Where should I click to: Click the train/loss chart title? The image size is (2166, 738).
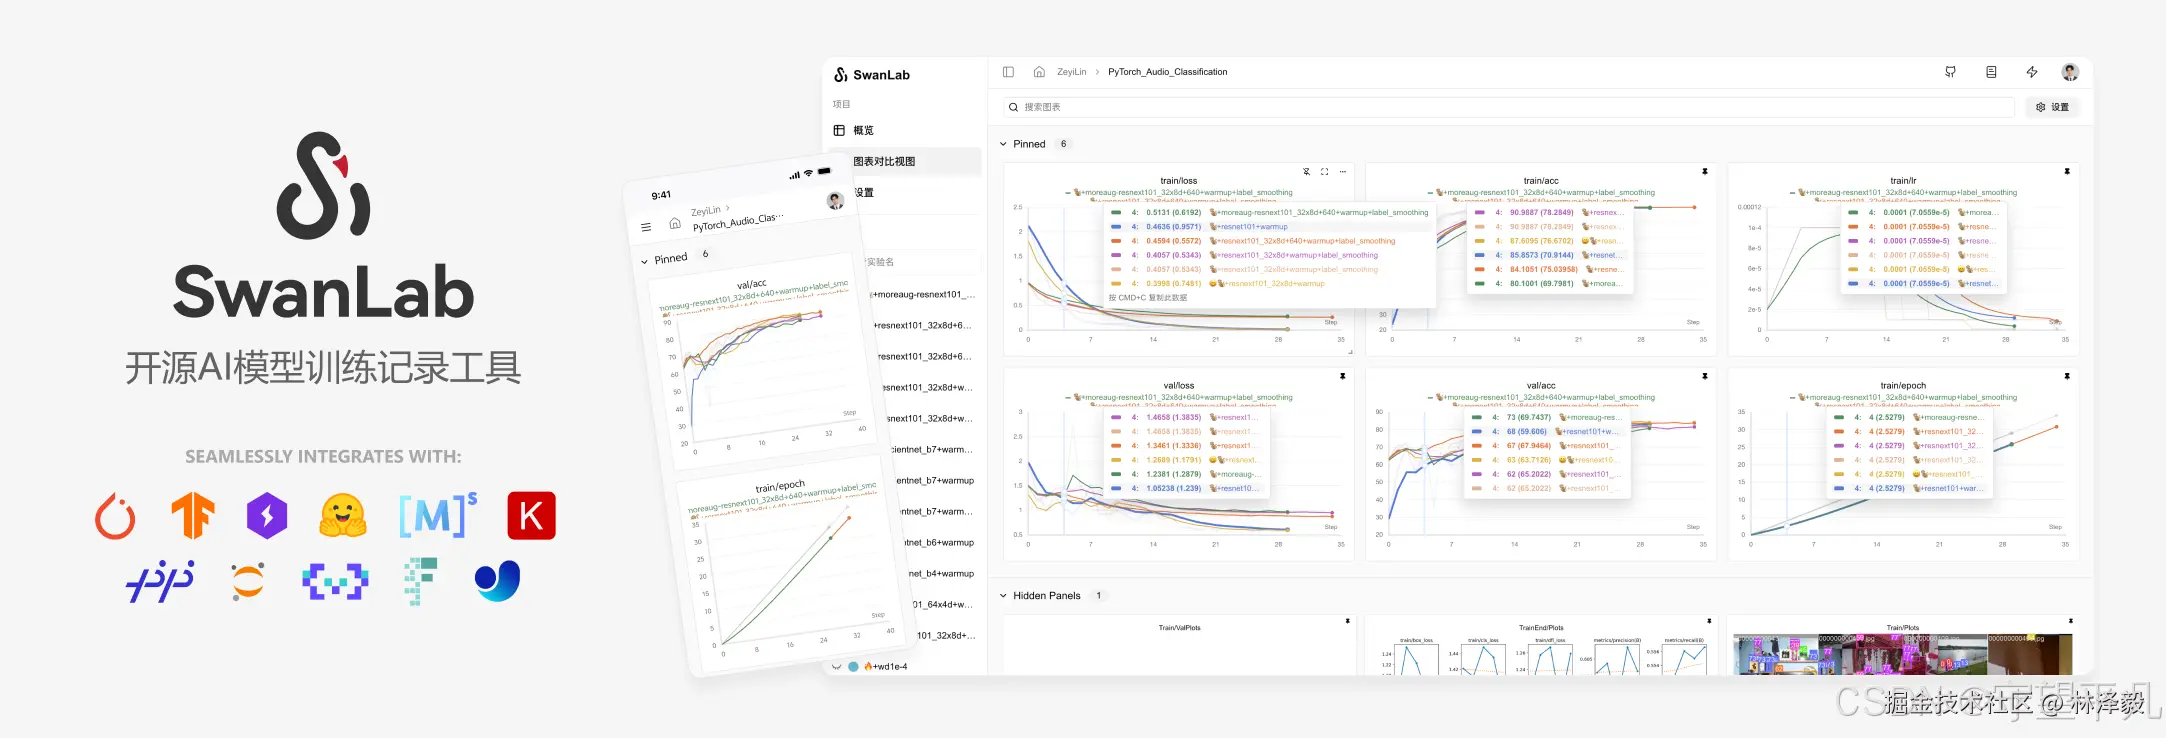coord(1178,181)
